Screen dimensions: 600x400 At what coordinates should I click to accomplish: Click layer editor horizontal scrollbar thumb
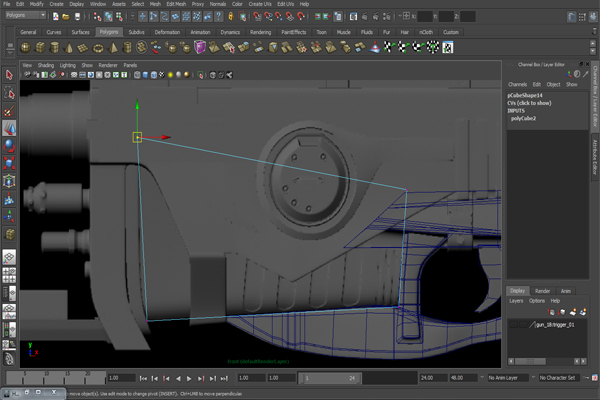point(530,361)
